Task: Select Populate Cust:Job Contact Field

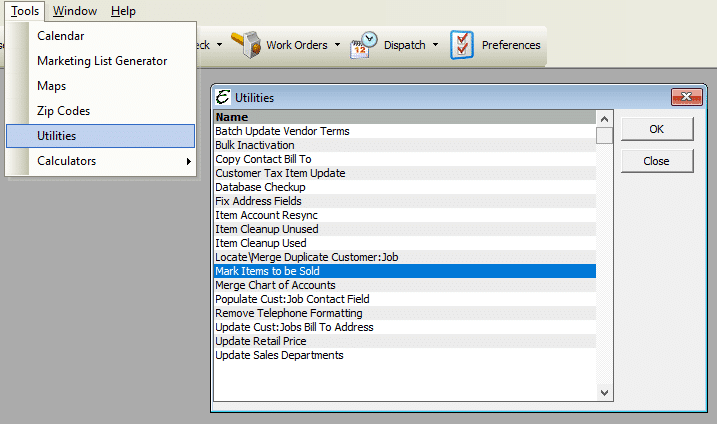Action: point(405,299)
